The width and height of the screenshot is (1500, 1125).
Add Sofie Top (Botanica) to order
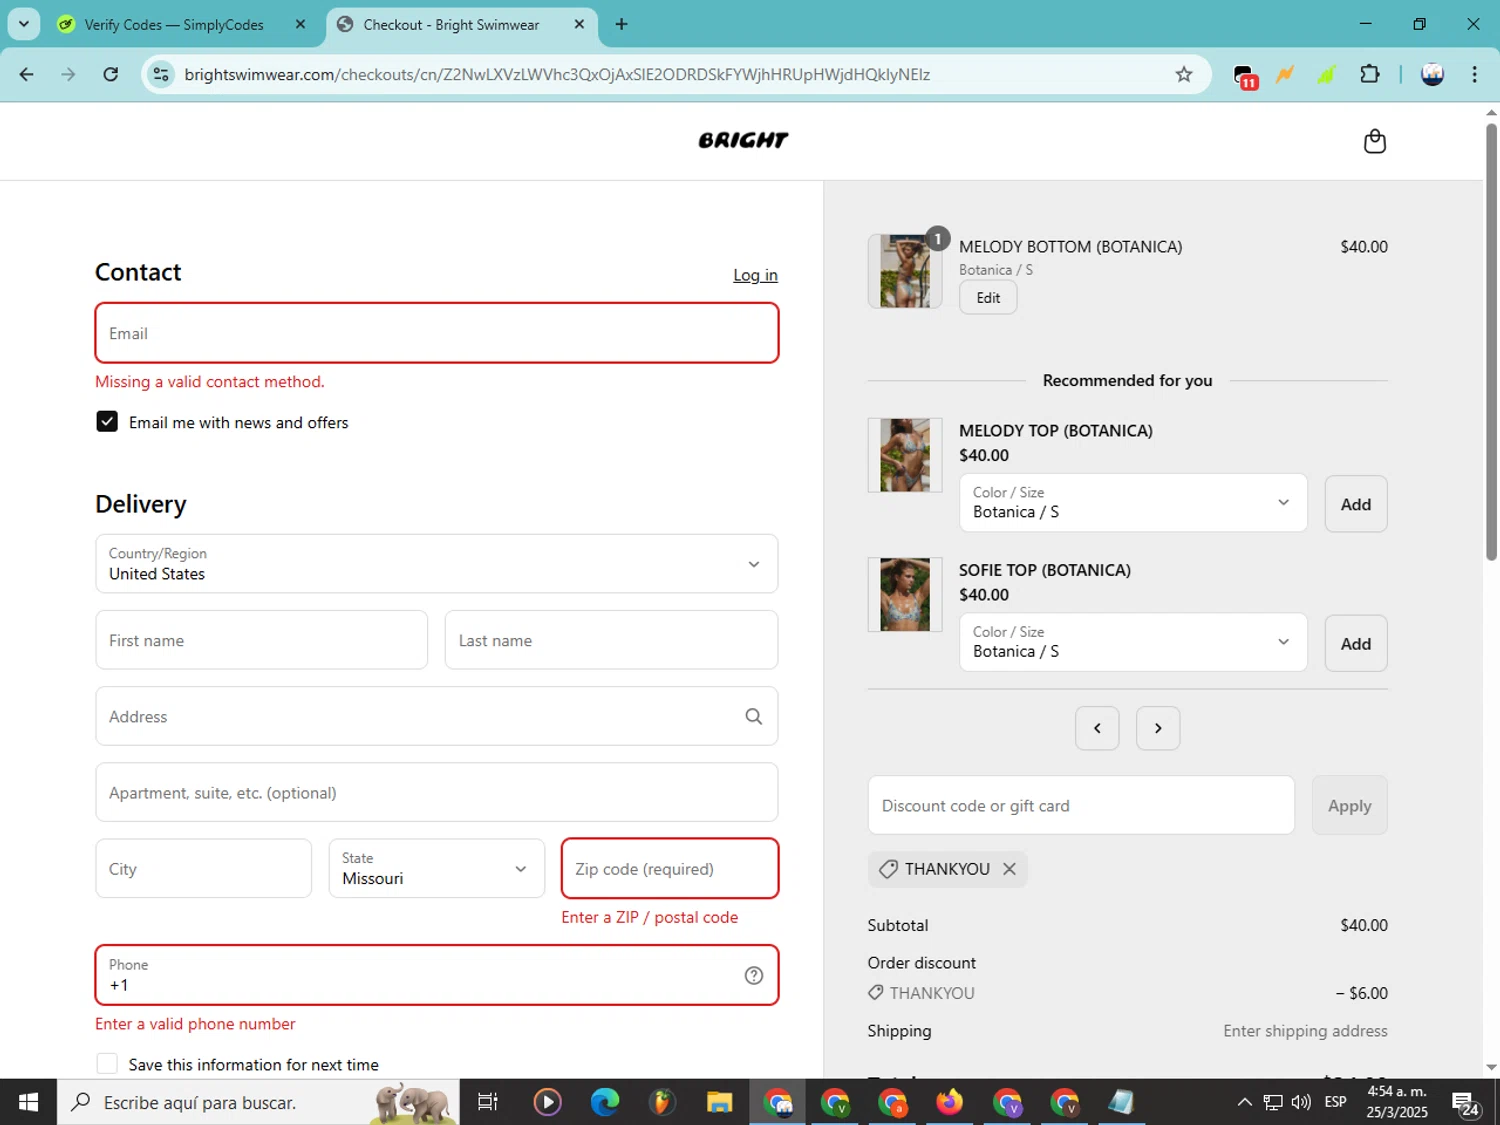1356,644
